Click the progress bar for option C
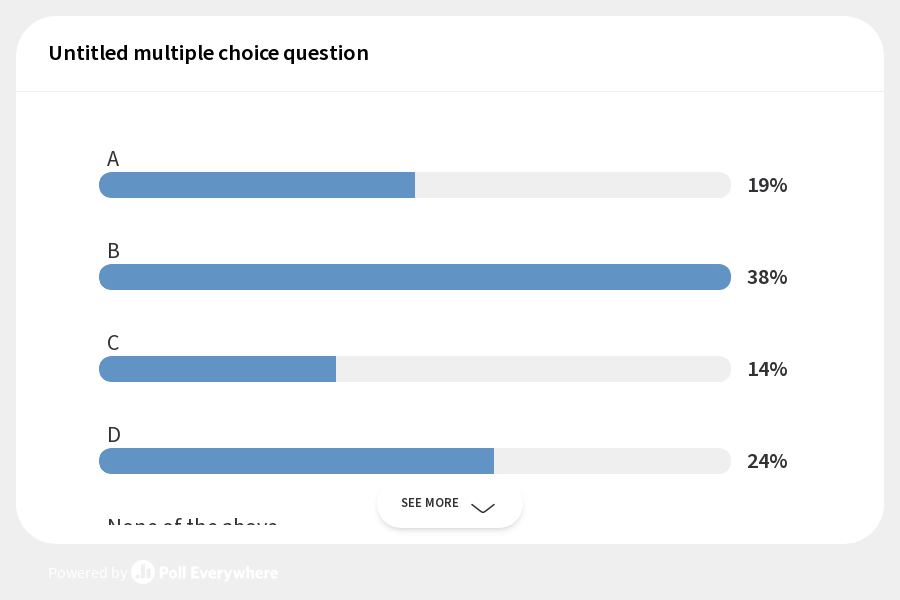 point(415,369)
